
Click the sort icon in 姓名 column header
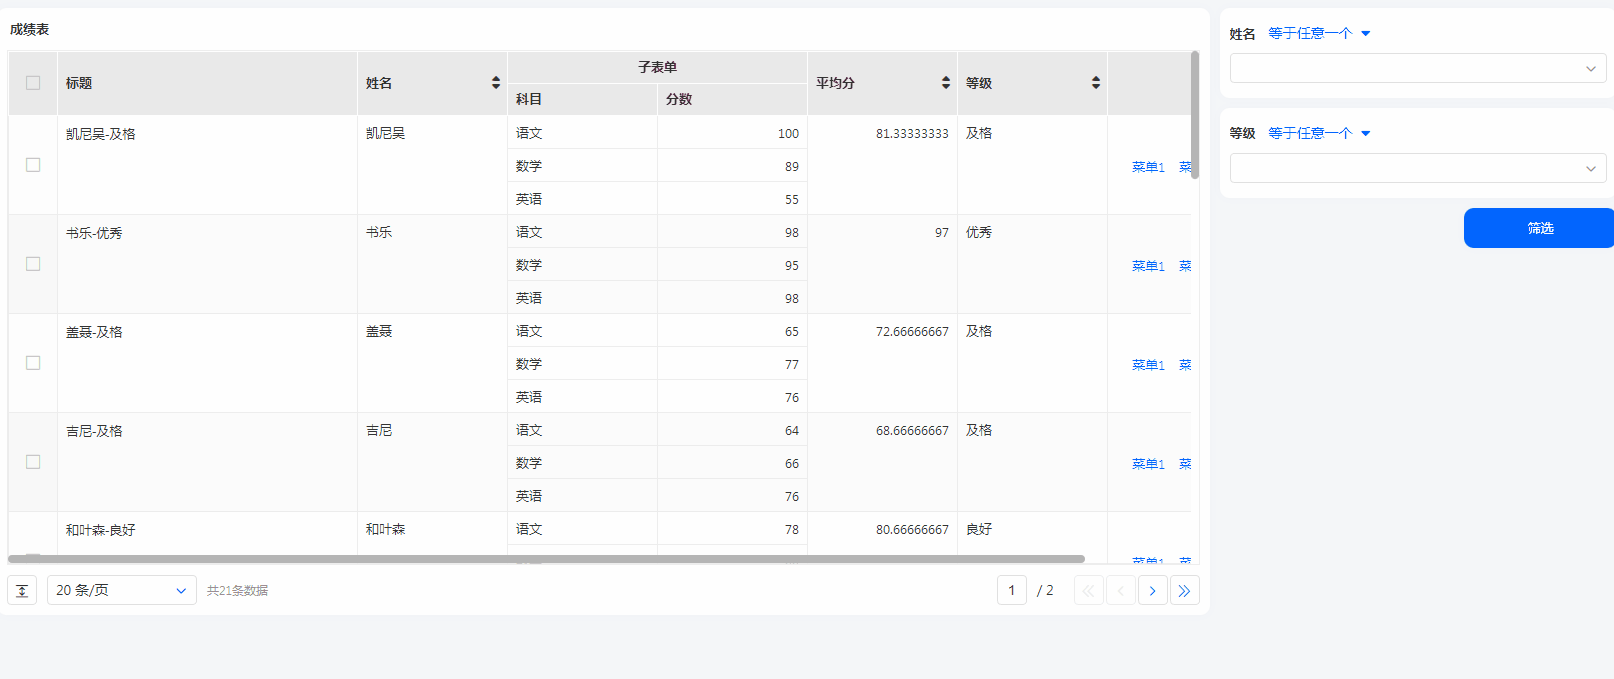pos(495,83)
